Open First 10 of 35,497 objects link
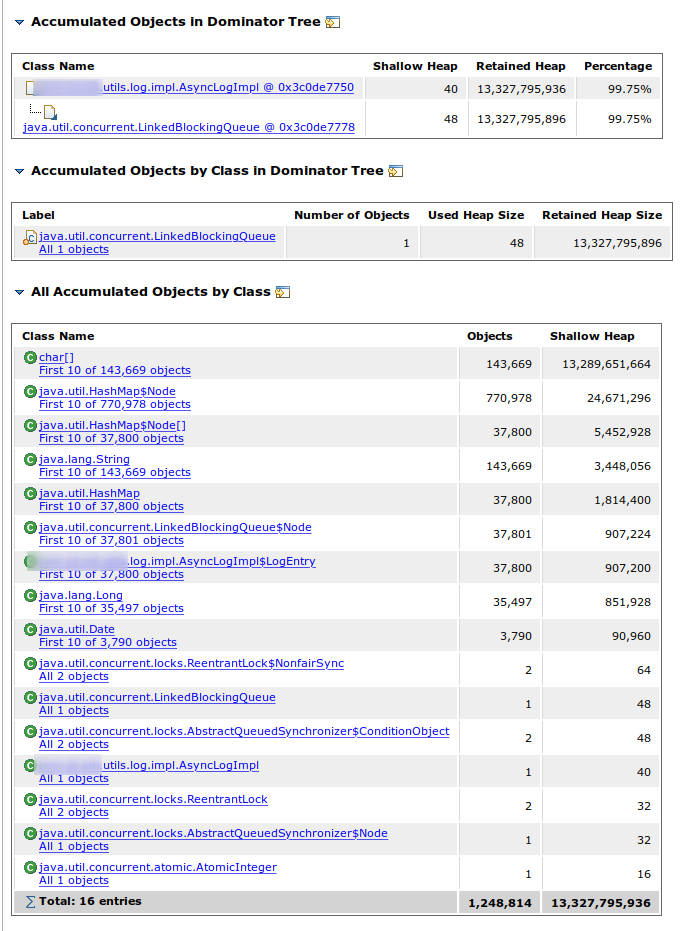The height and width of the screenshot is (931, 692). tap(111, 608)
